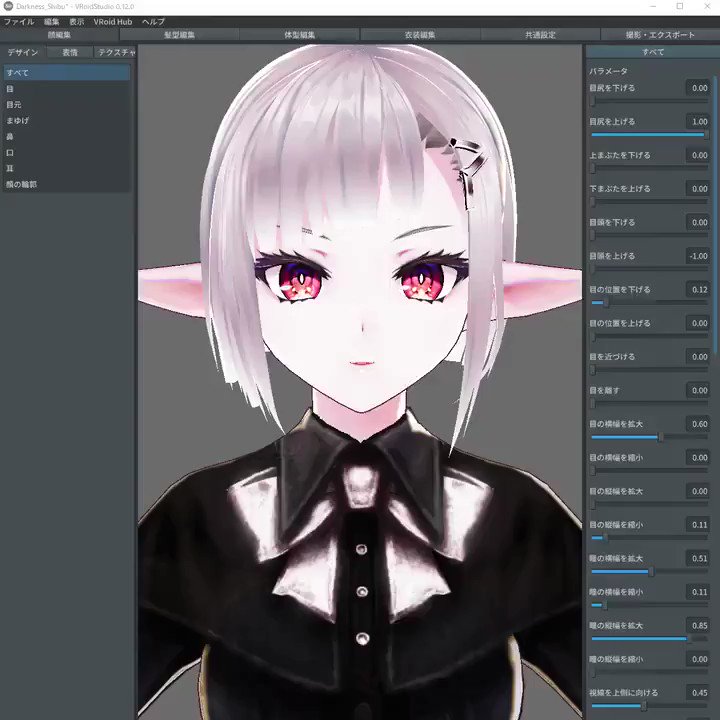Click the 目尻を上げる slider
720x720 pixels.
pyautogui.click(x=649, y=135)
